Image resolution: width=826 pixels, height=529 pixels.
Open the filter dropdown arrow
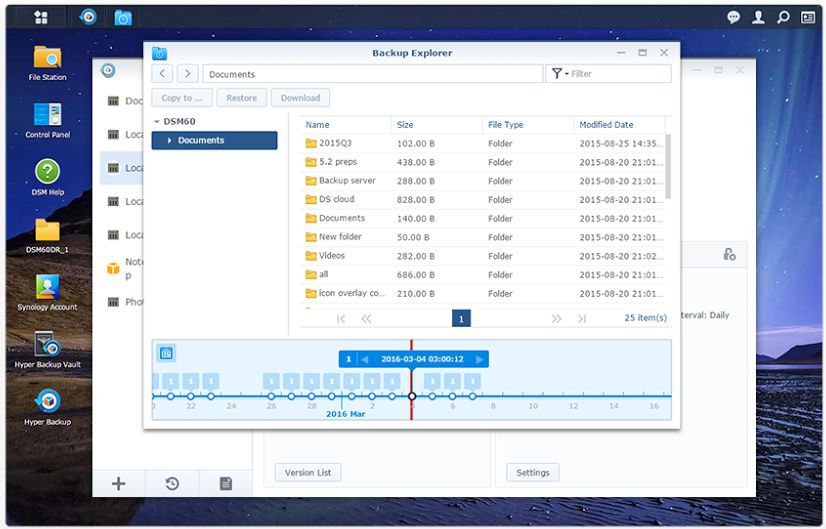tap(567, 74)
